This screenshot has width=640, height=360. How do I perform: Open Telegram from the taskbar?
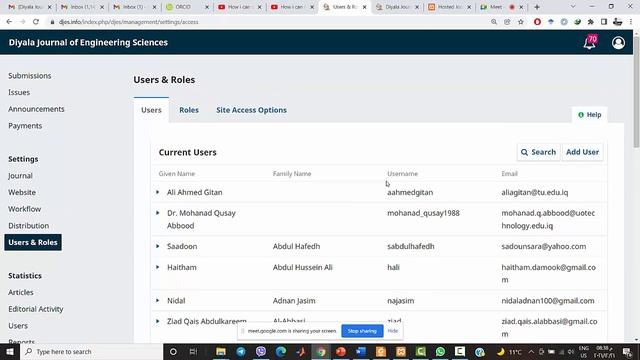click(241, 351)
